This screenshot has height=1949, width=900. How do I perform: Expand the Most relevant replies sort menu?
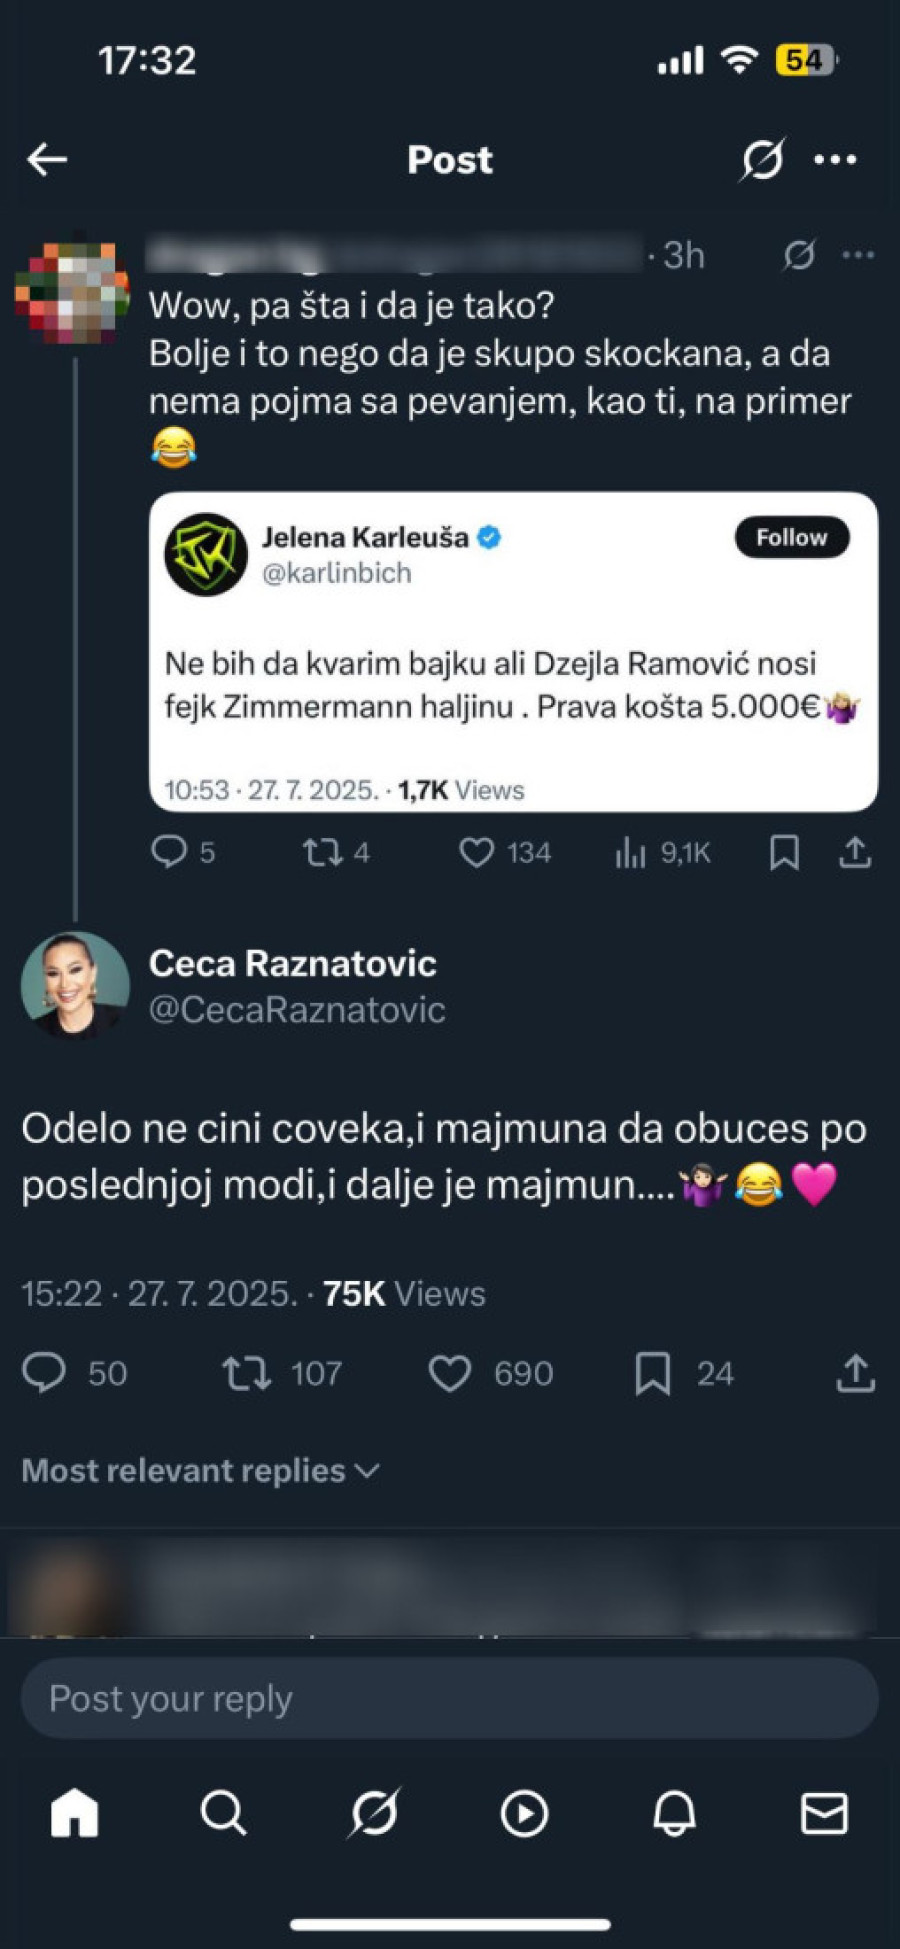coord(200,1470)
